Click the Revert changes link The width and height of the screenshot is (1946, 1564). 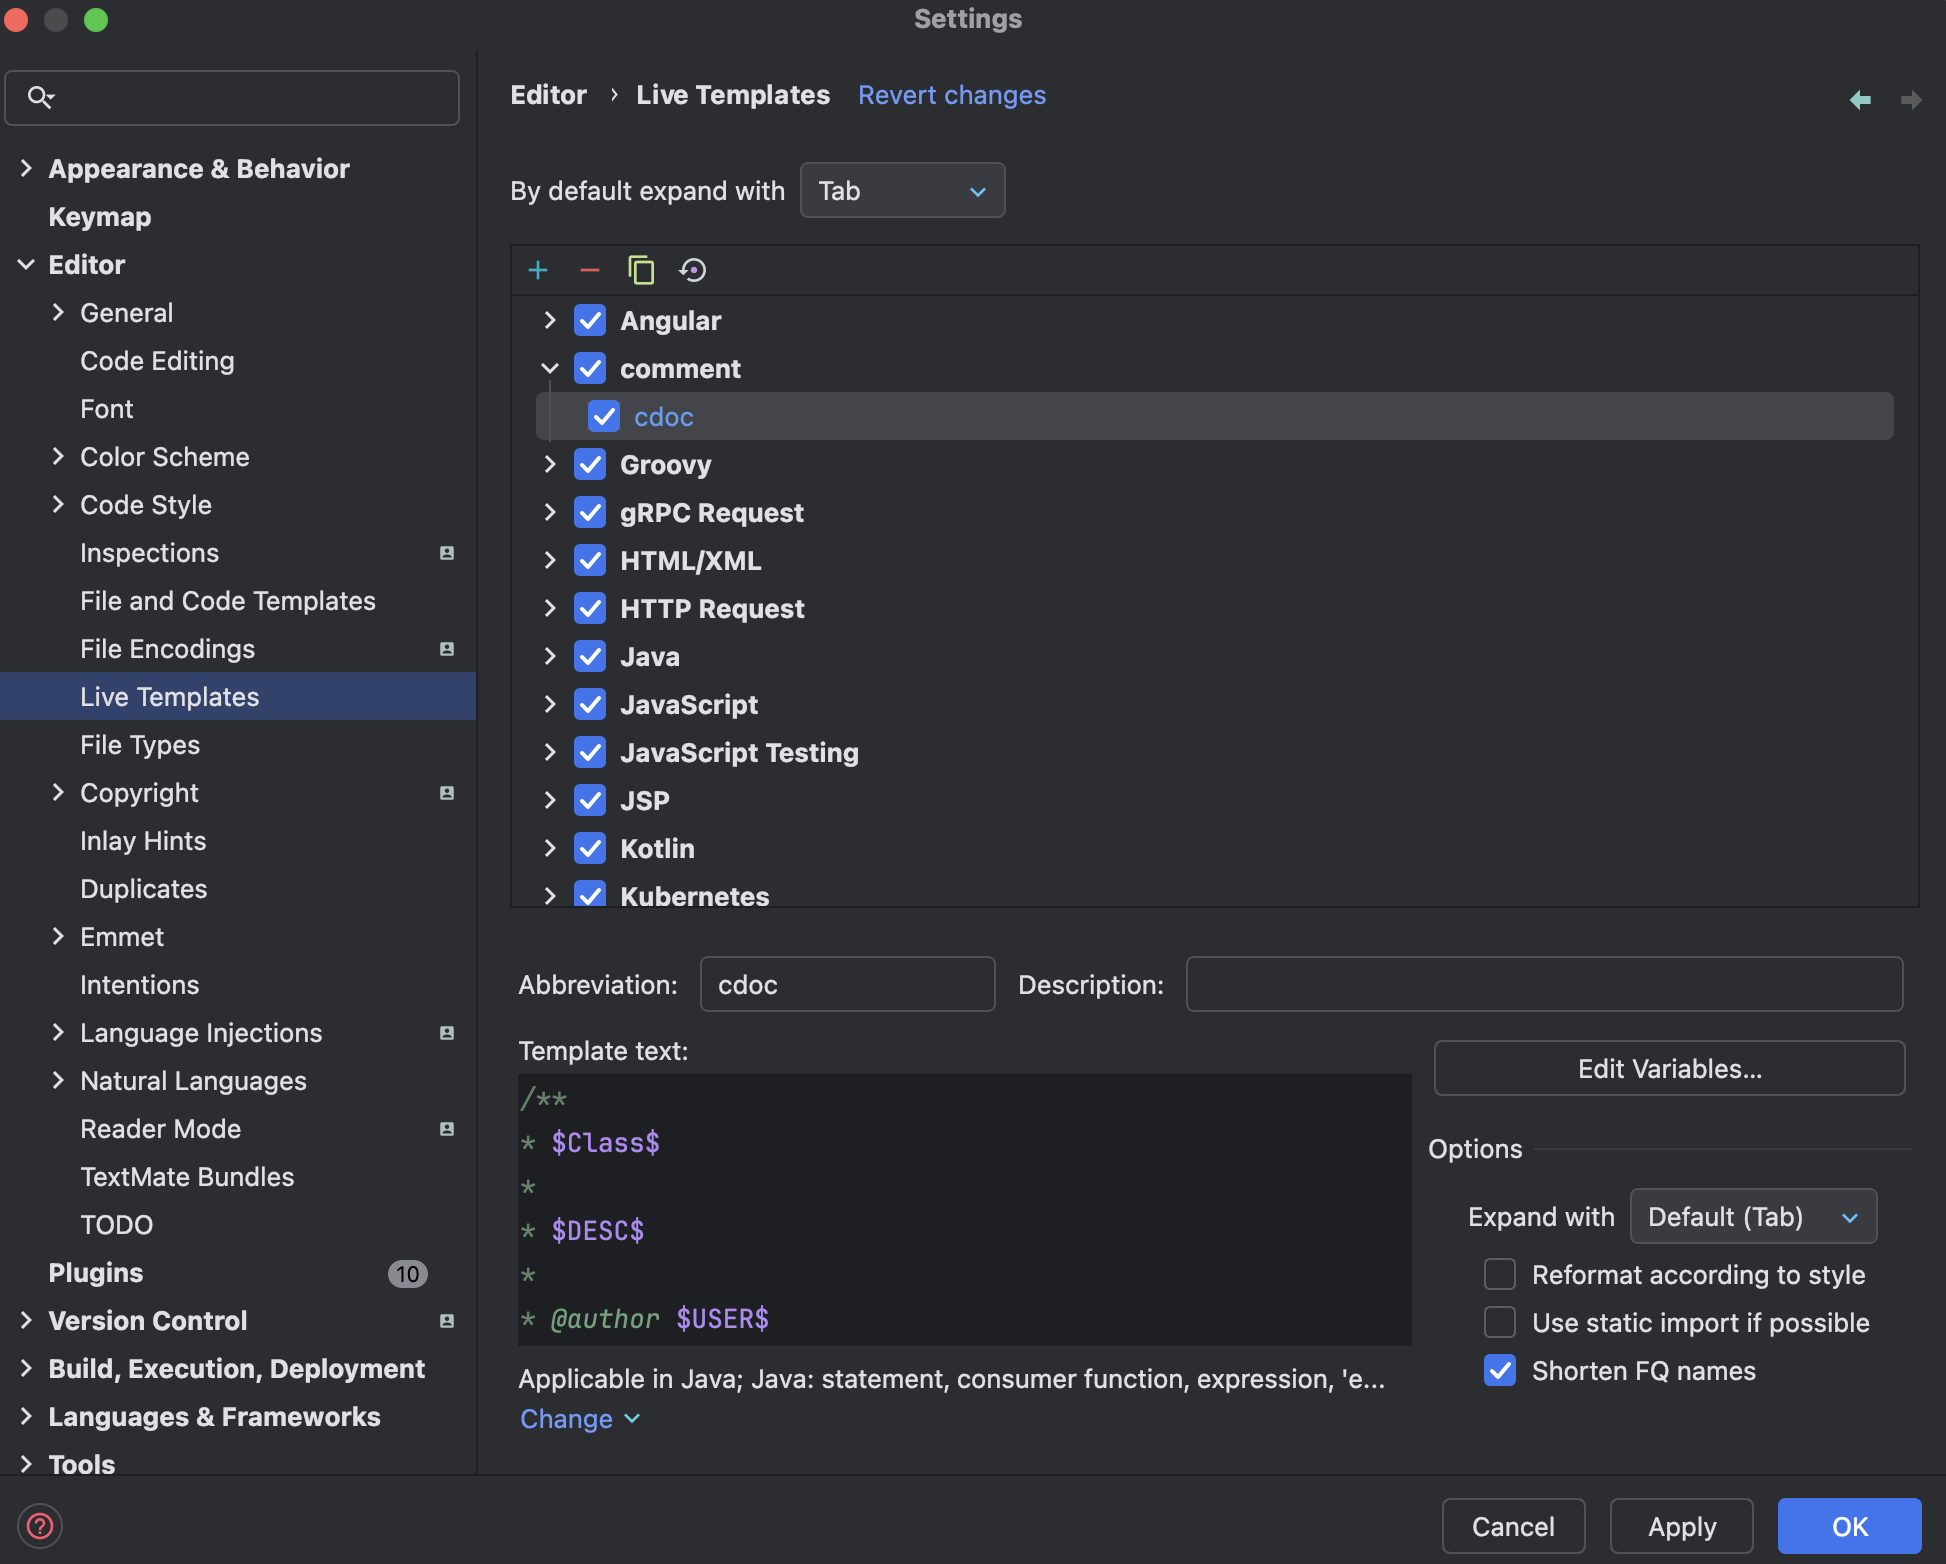click(x=951, y=95)
